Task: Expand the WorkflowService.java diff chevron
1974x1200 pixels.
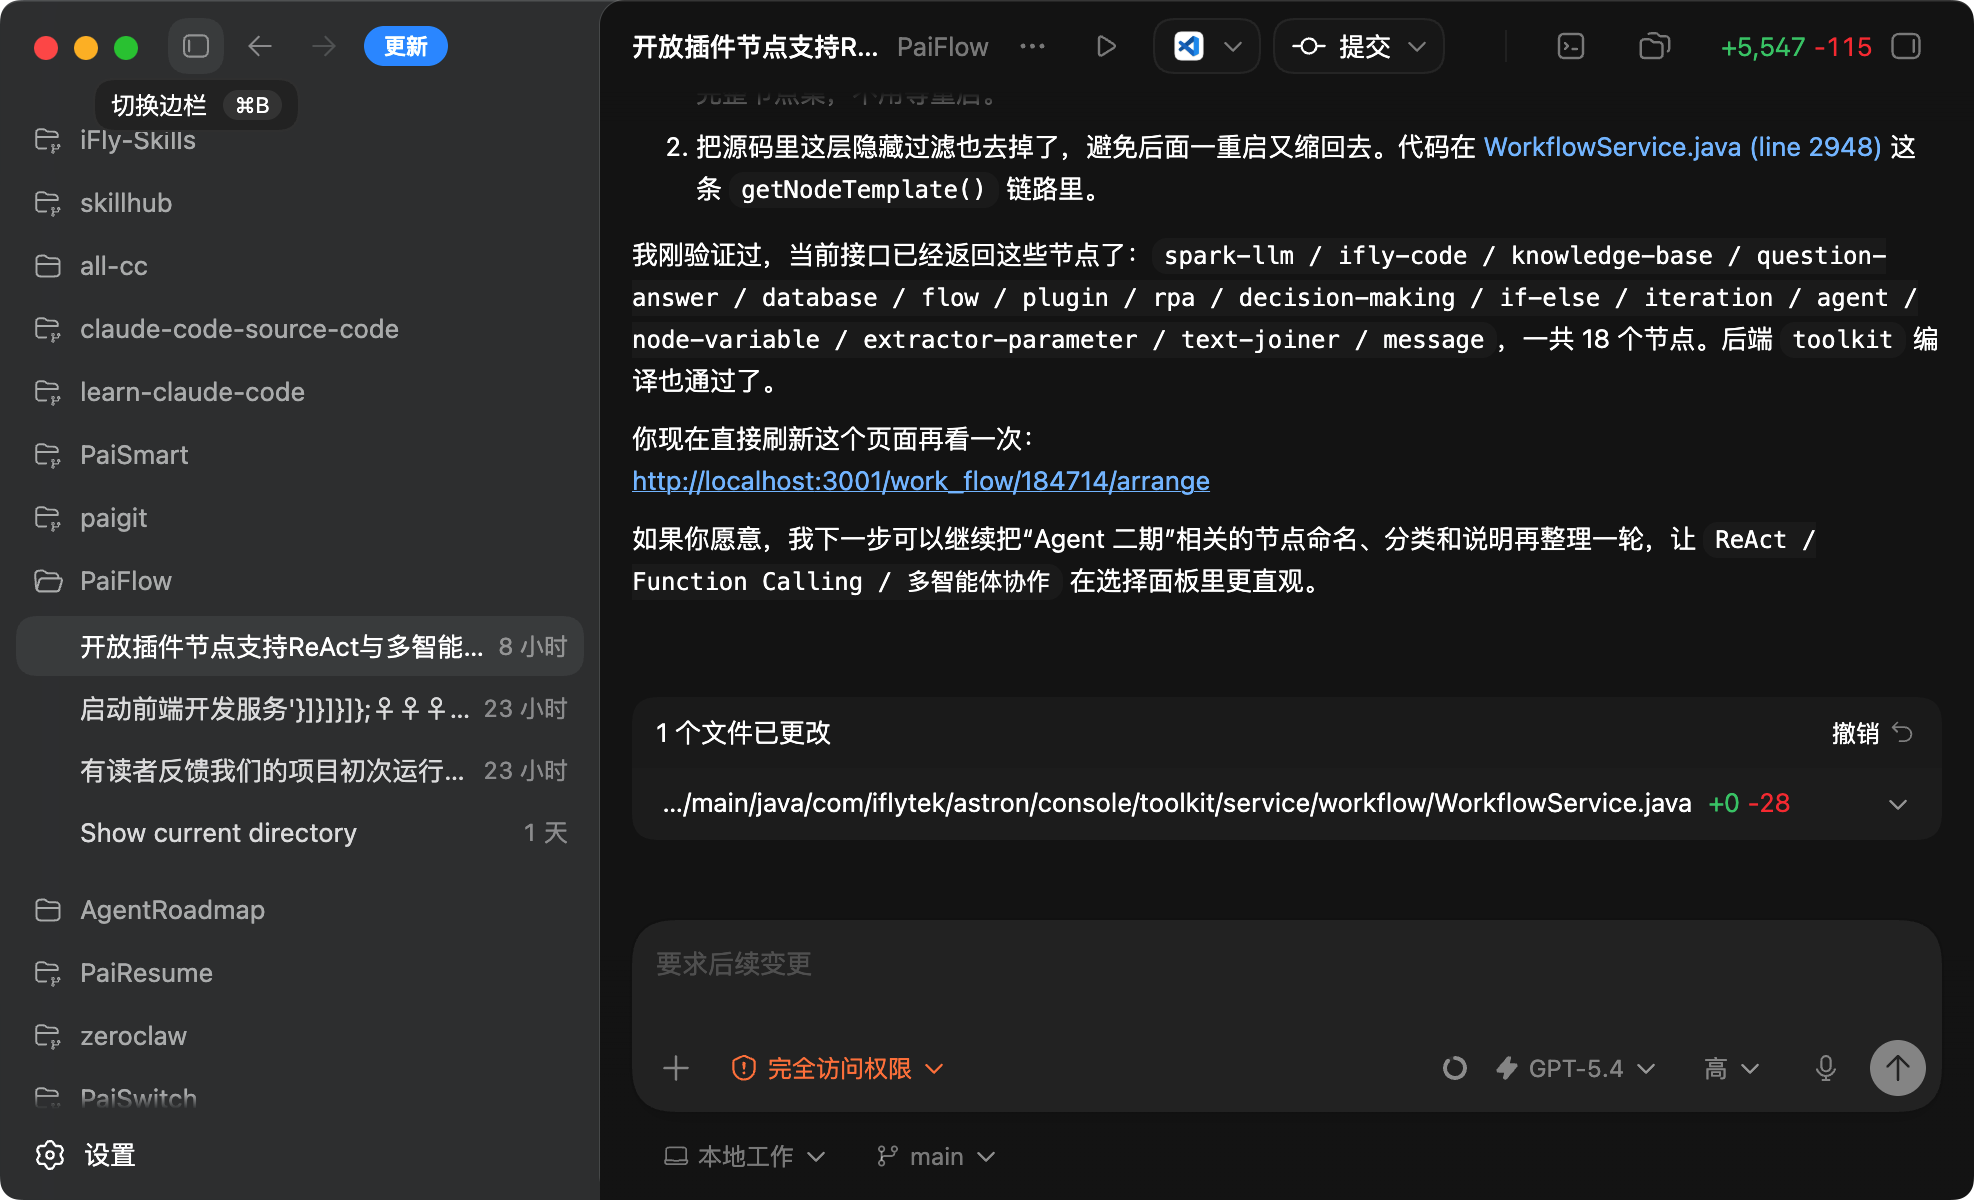Action: pos(1897,804)
